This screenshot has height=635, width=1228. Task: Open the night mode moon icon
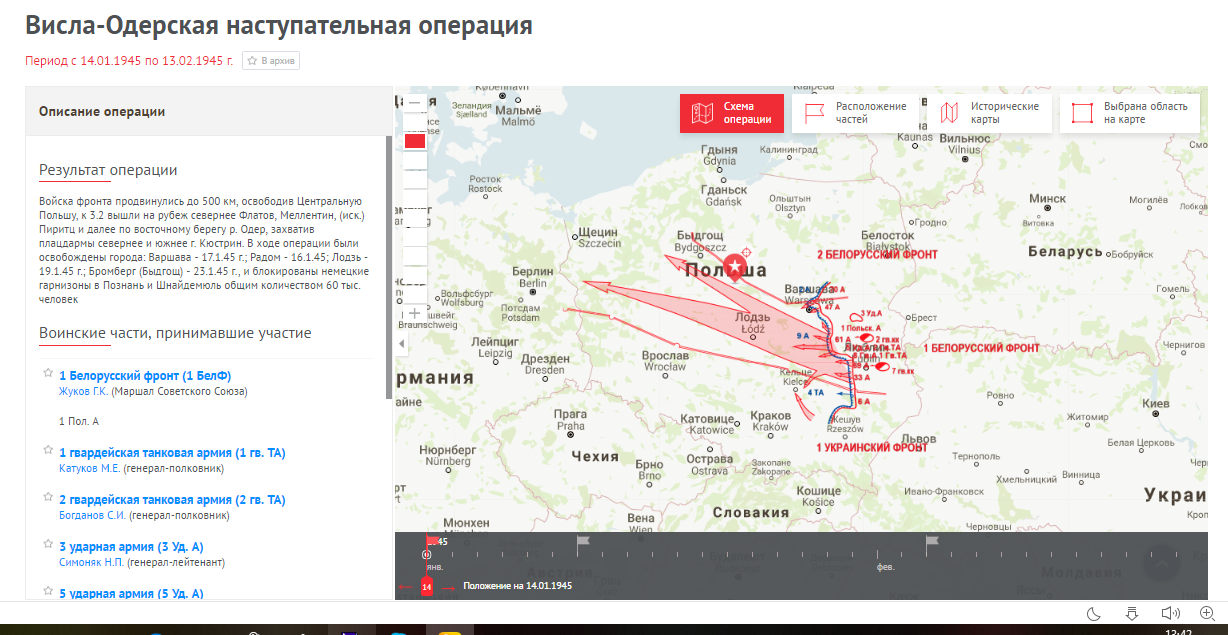(x=1093, y=614)
